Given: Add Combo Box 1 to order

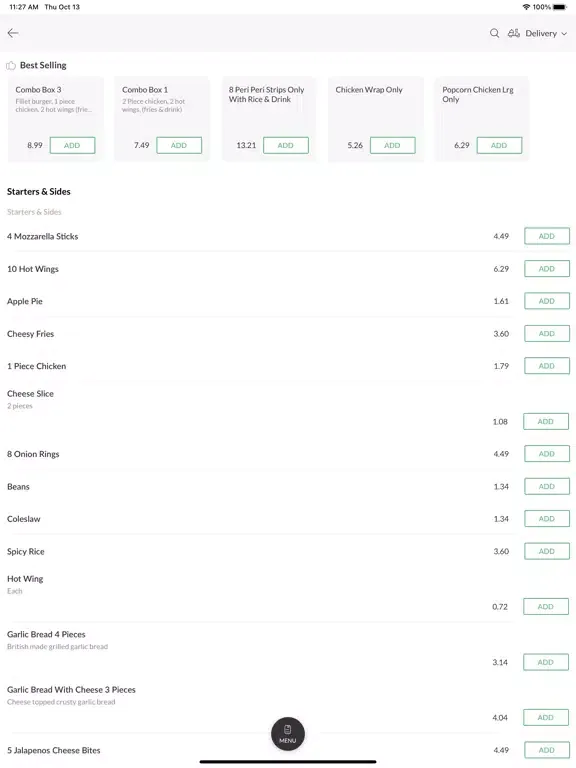Looking at the screenshot, I should (x=179, y=145).
